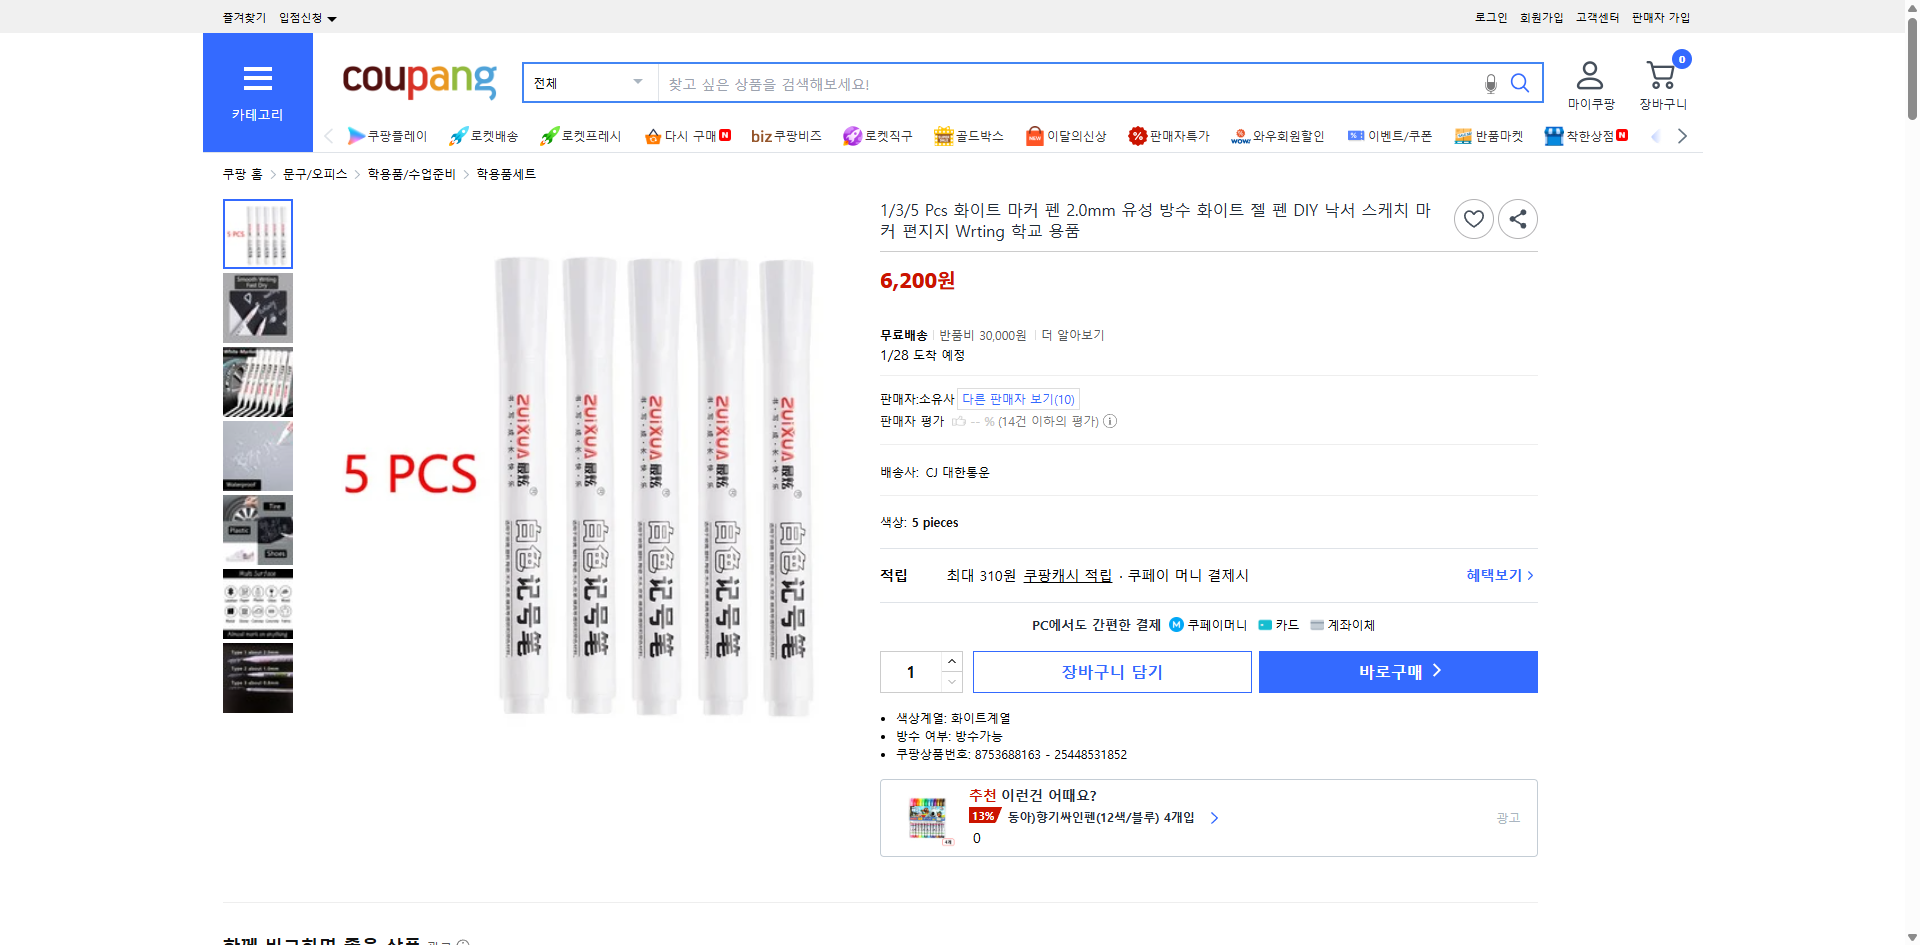Add product to wishlist with heart icon
1920x945 pixels.
(1473, 218)
